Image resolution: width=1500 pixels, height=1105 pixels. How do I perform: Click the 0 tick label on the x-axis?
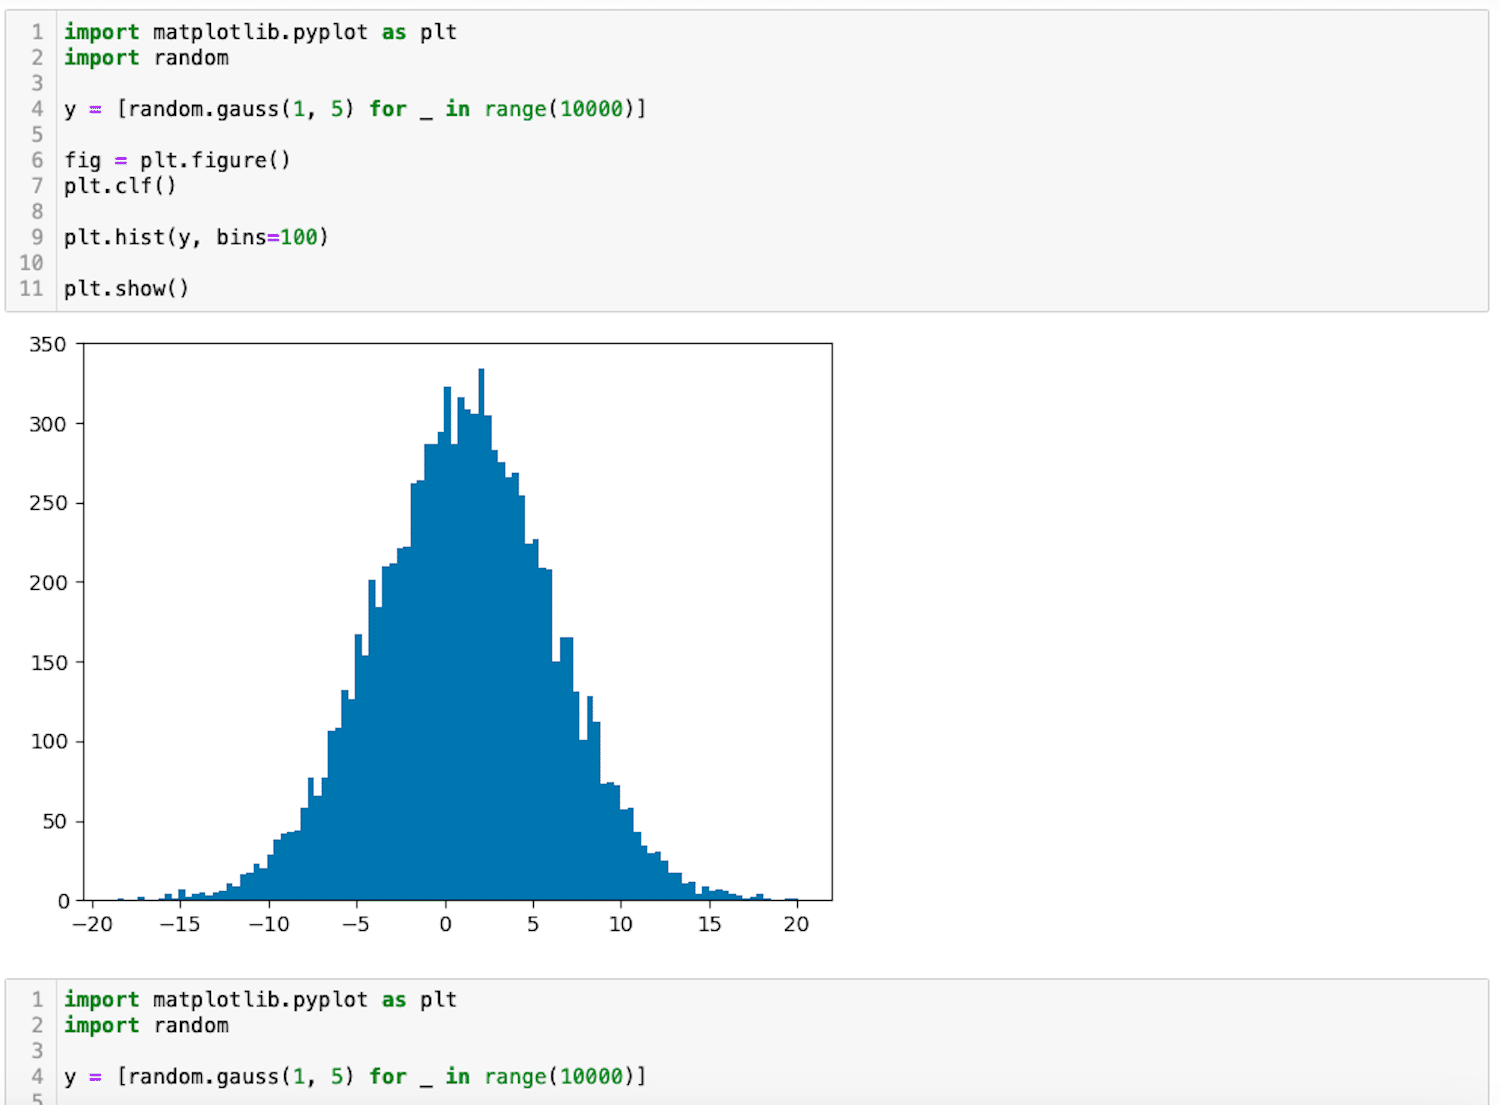[x=446, y=925]
